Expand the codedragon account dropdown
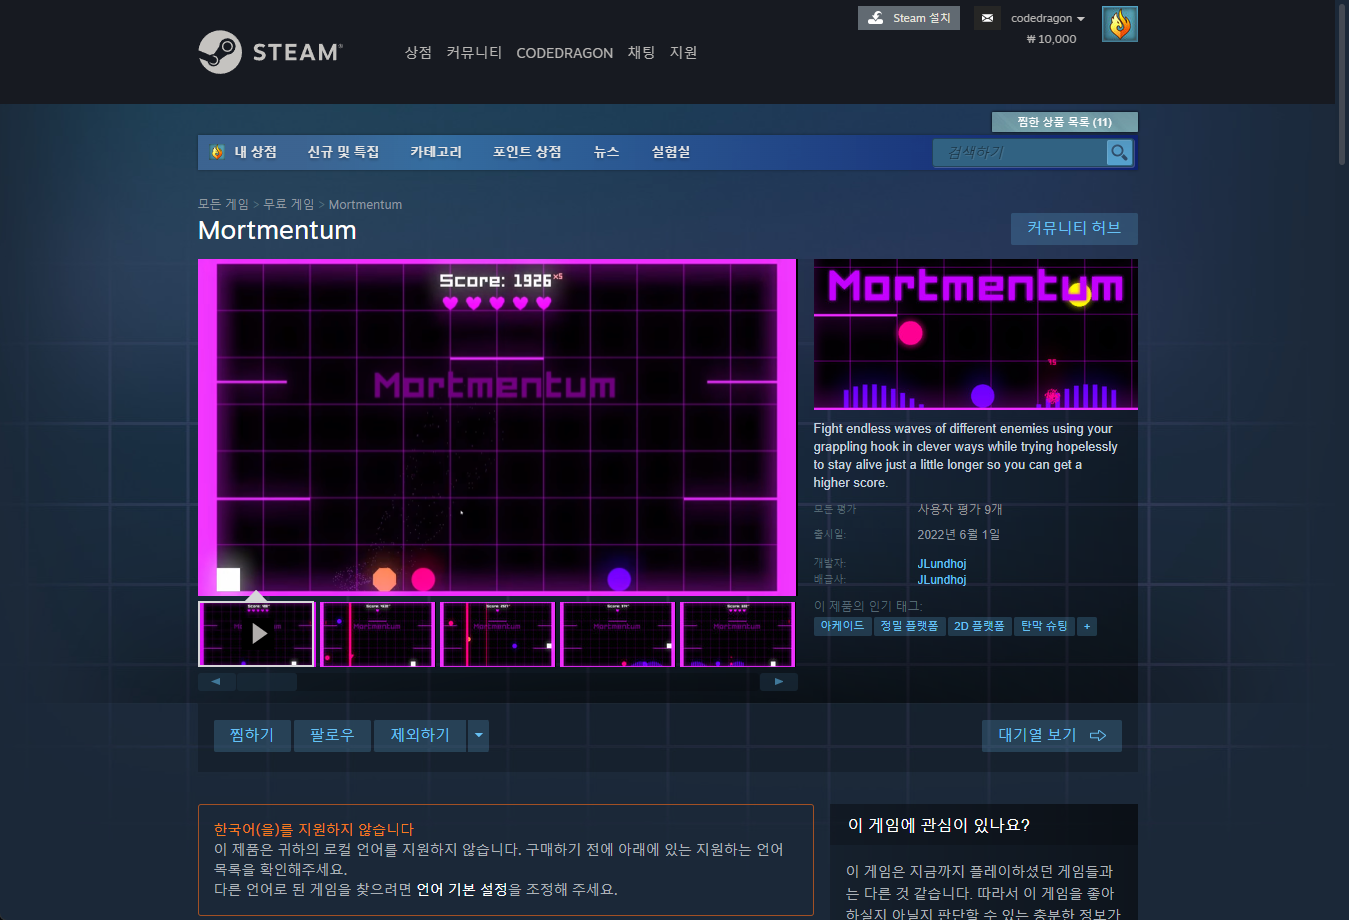The height and width of the screenshot is (920, 1349). pyautogui.click(x=1047, y=18)
